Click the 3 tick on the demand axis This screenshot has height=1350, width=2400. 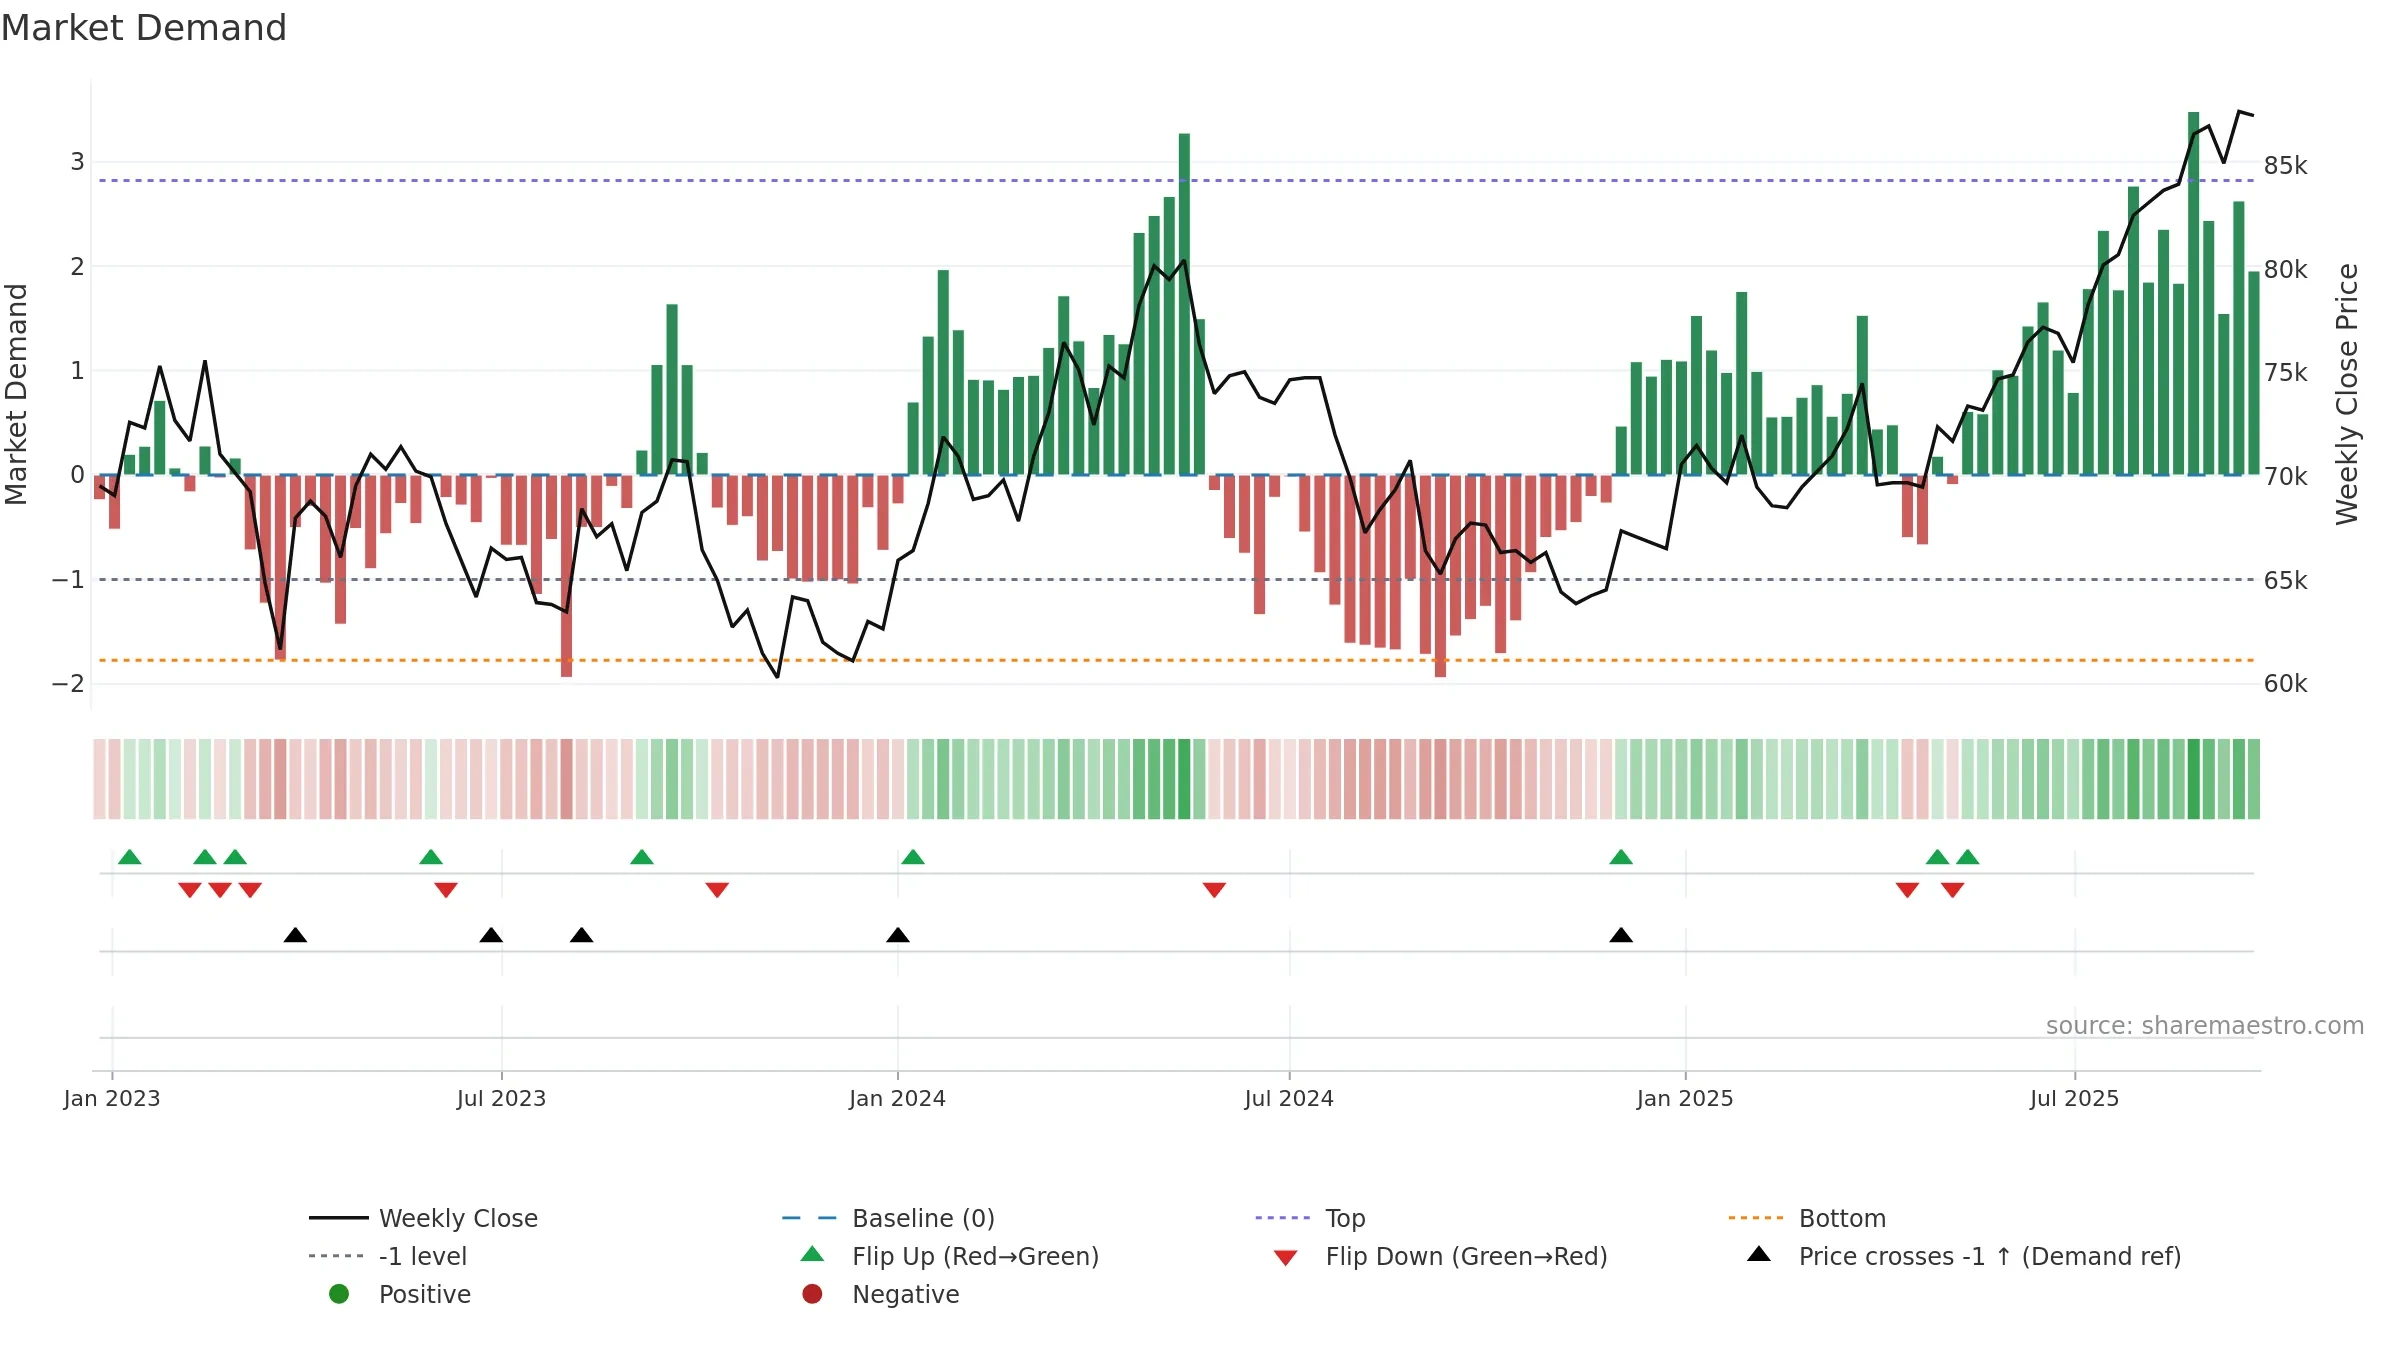click(77, 162)
